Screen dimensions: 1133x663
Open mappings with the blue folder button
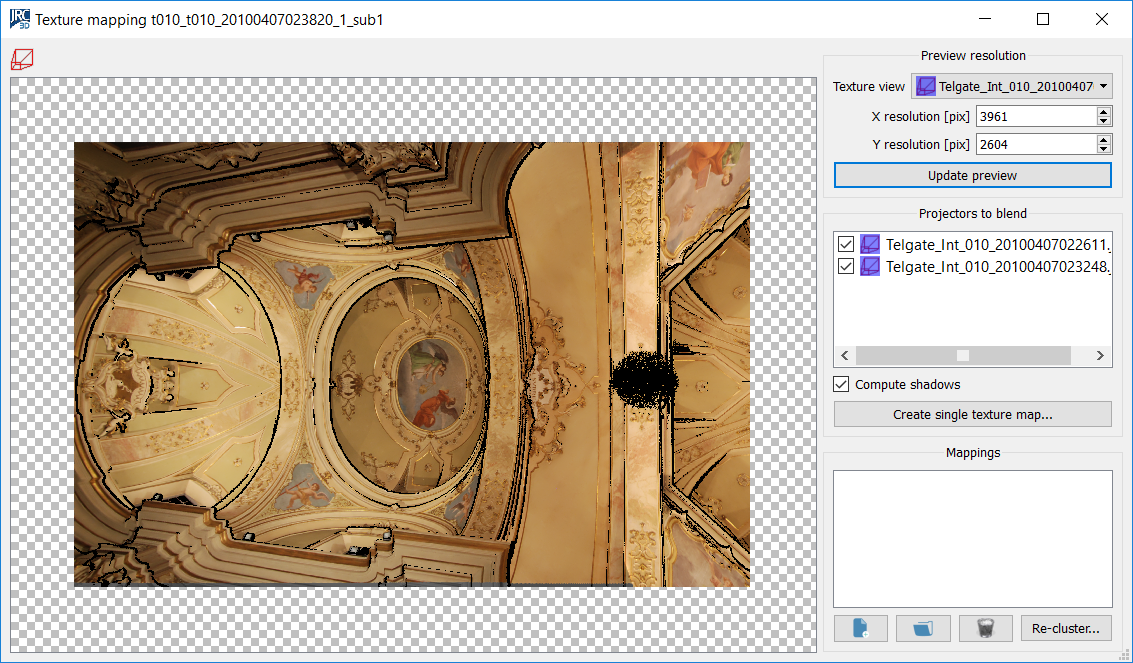923,628
